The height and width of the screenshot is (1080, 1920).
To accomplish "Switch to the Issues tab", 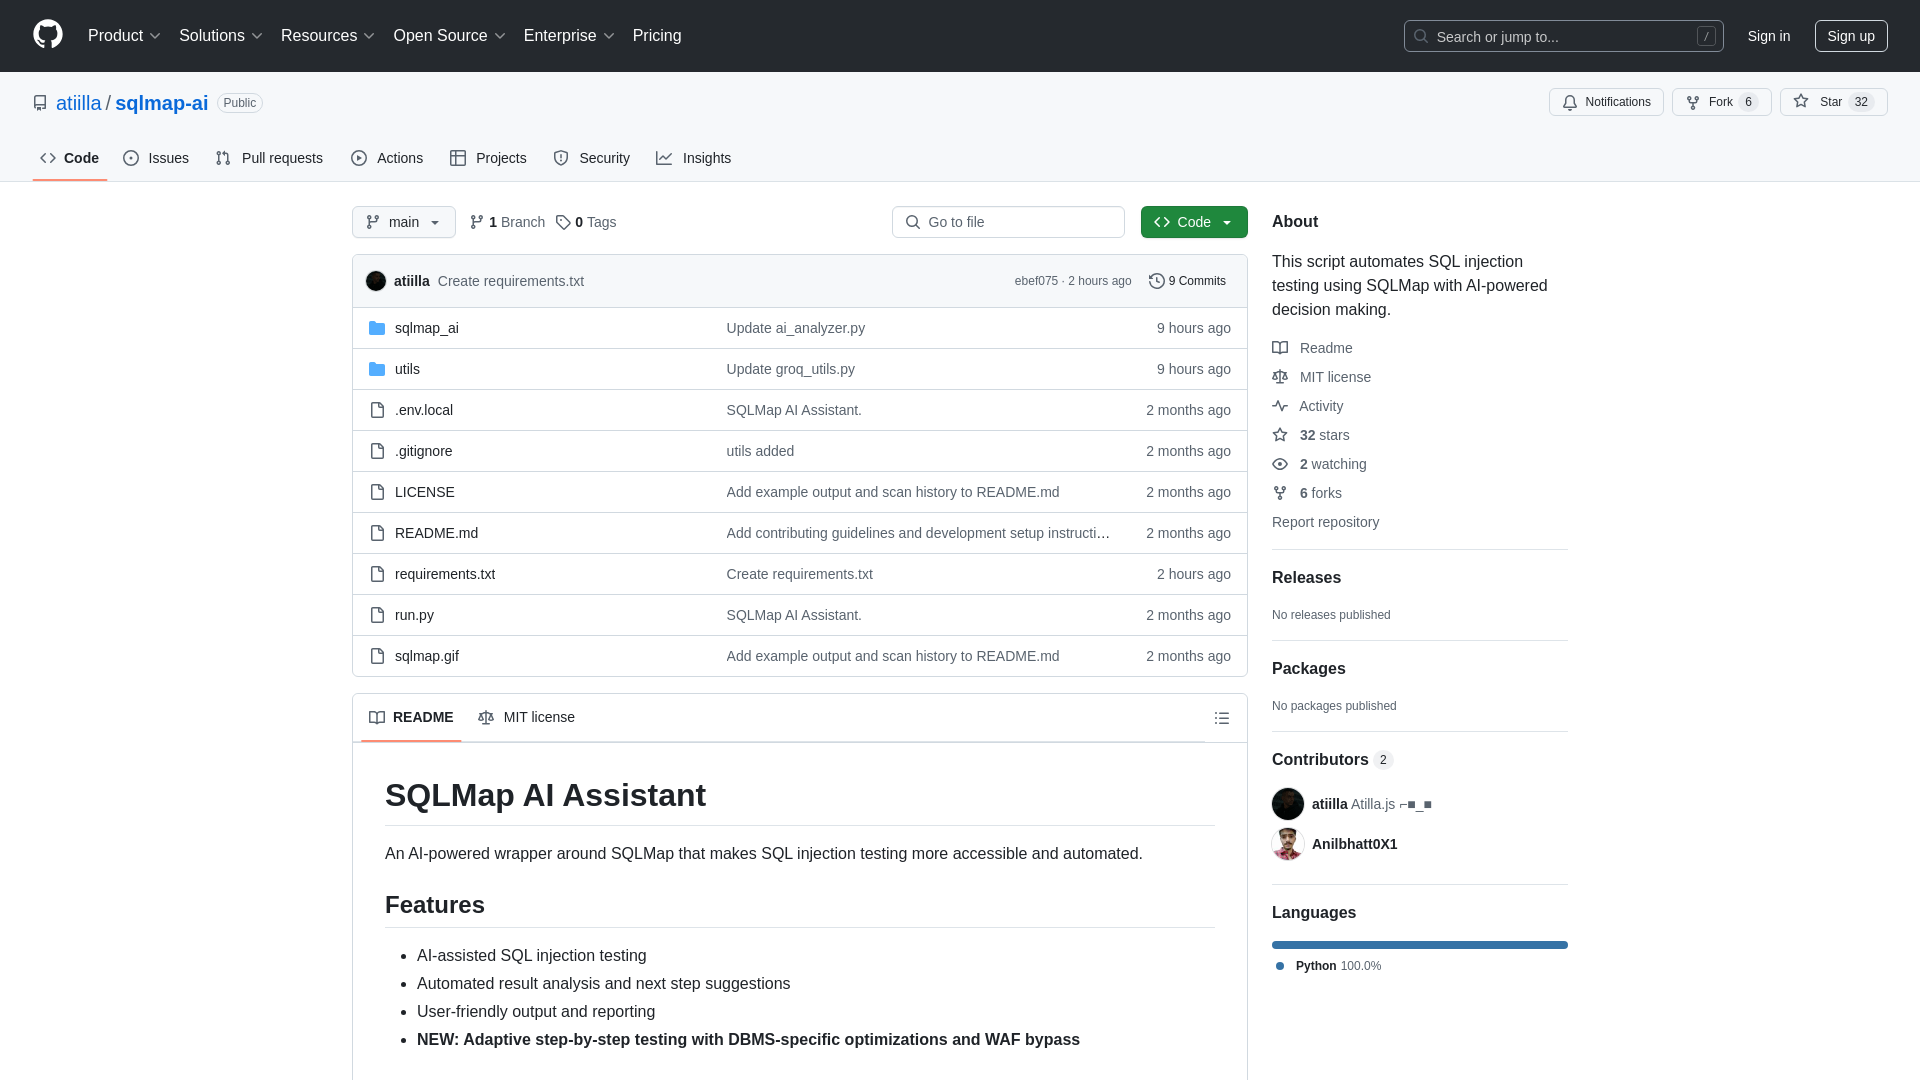I will 156,158.
